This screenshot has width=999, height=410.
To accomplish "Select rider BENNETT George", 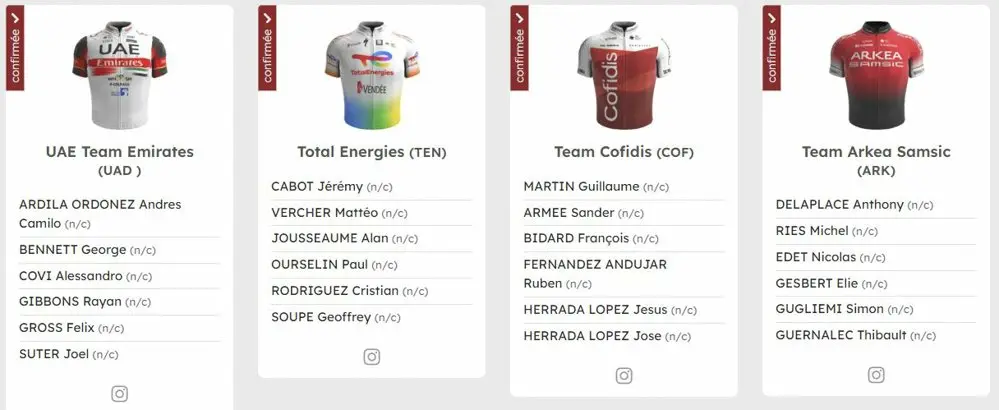I will point(72,249).
